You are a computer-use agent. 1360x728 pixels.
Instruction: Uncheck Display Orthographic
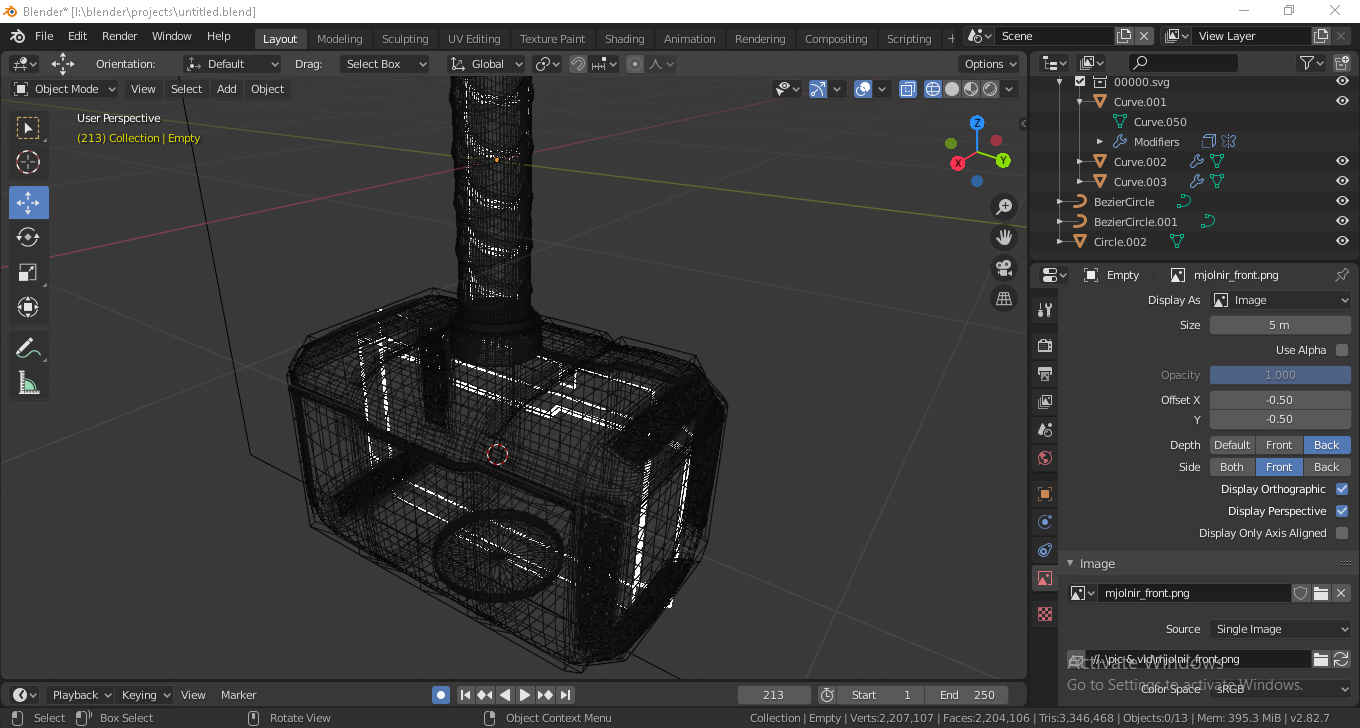tap(1342, 489)
